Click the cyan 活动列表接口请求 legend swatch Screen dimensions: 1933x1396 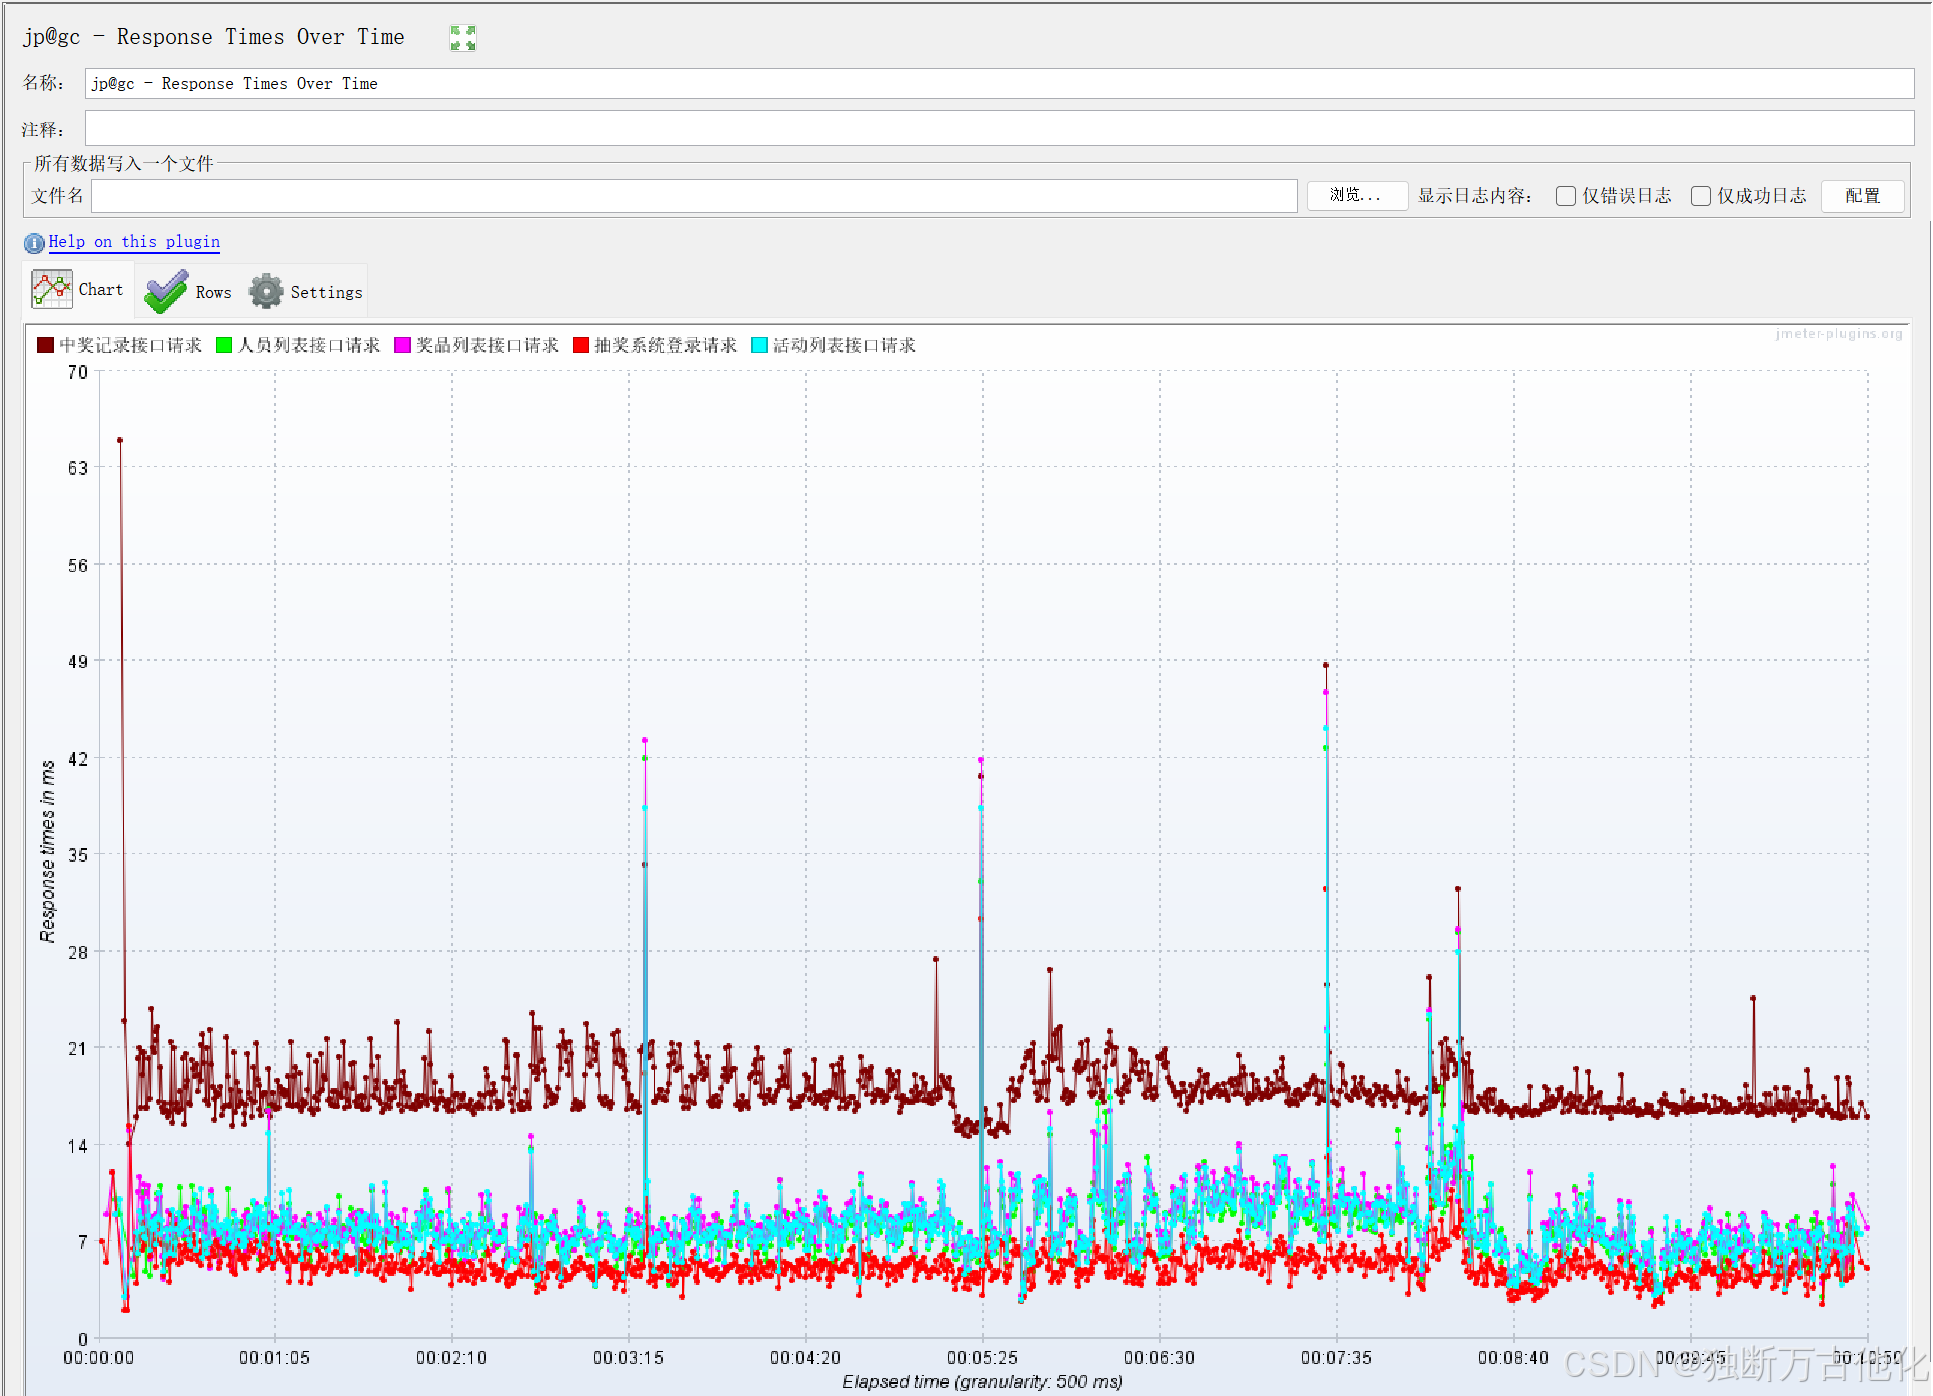click(759, 345)
